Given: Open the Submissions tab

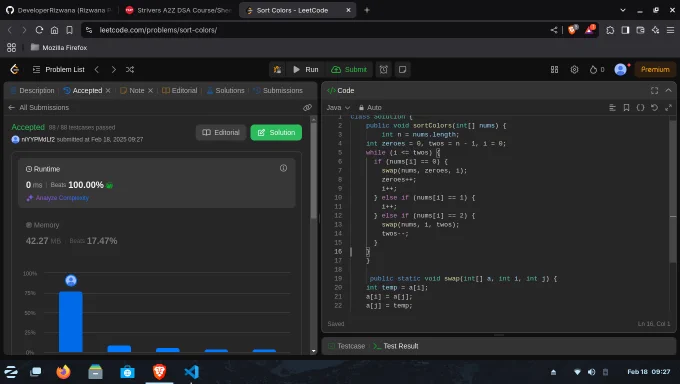Looking at the screenshot, I should [278, 90].
